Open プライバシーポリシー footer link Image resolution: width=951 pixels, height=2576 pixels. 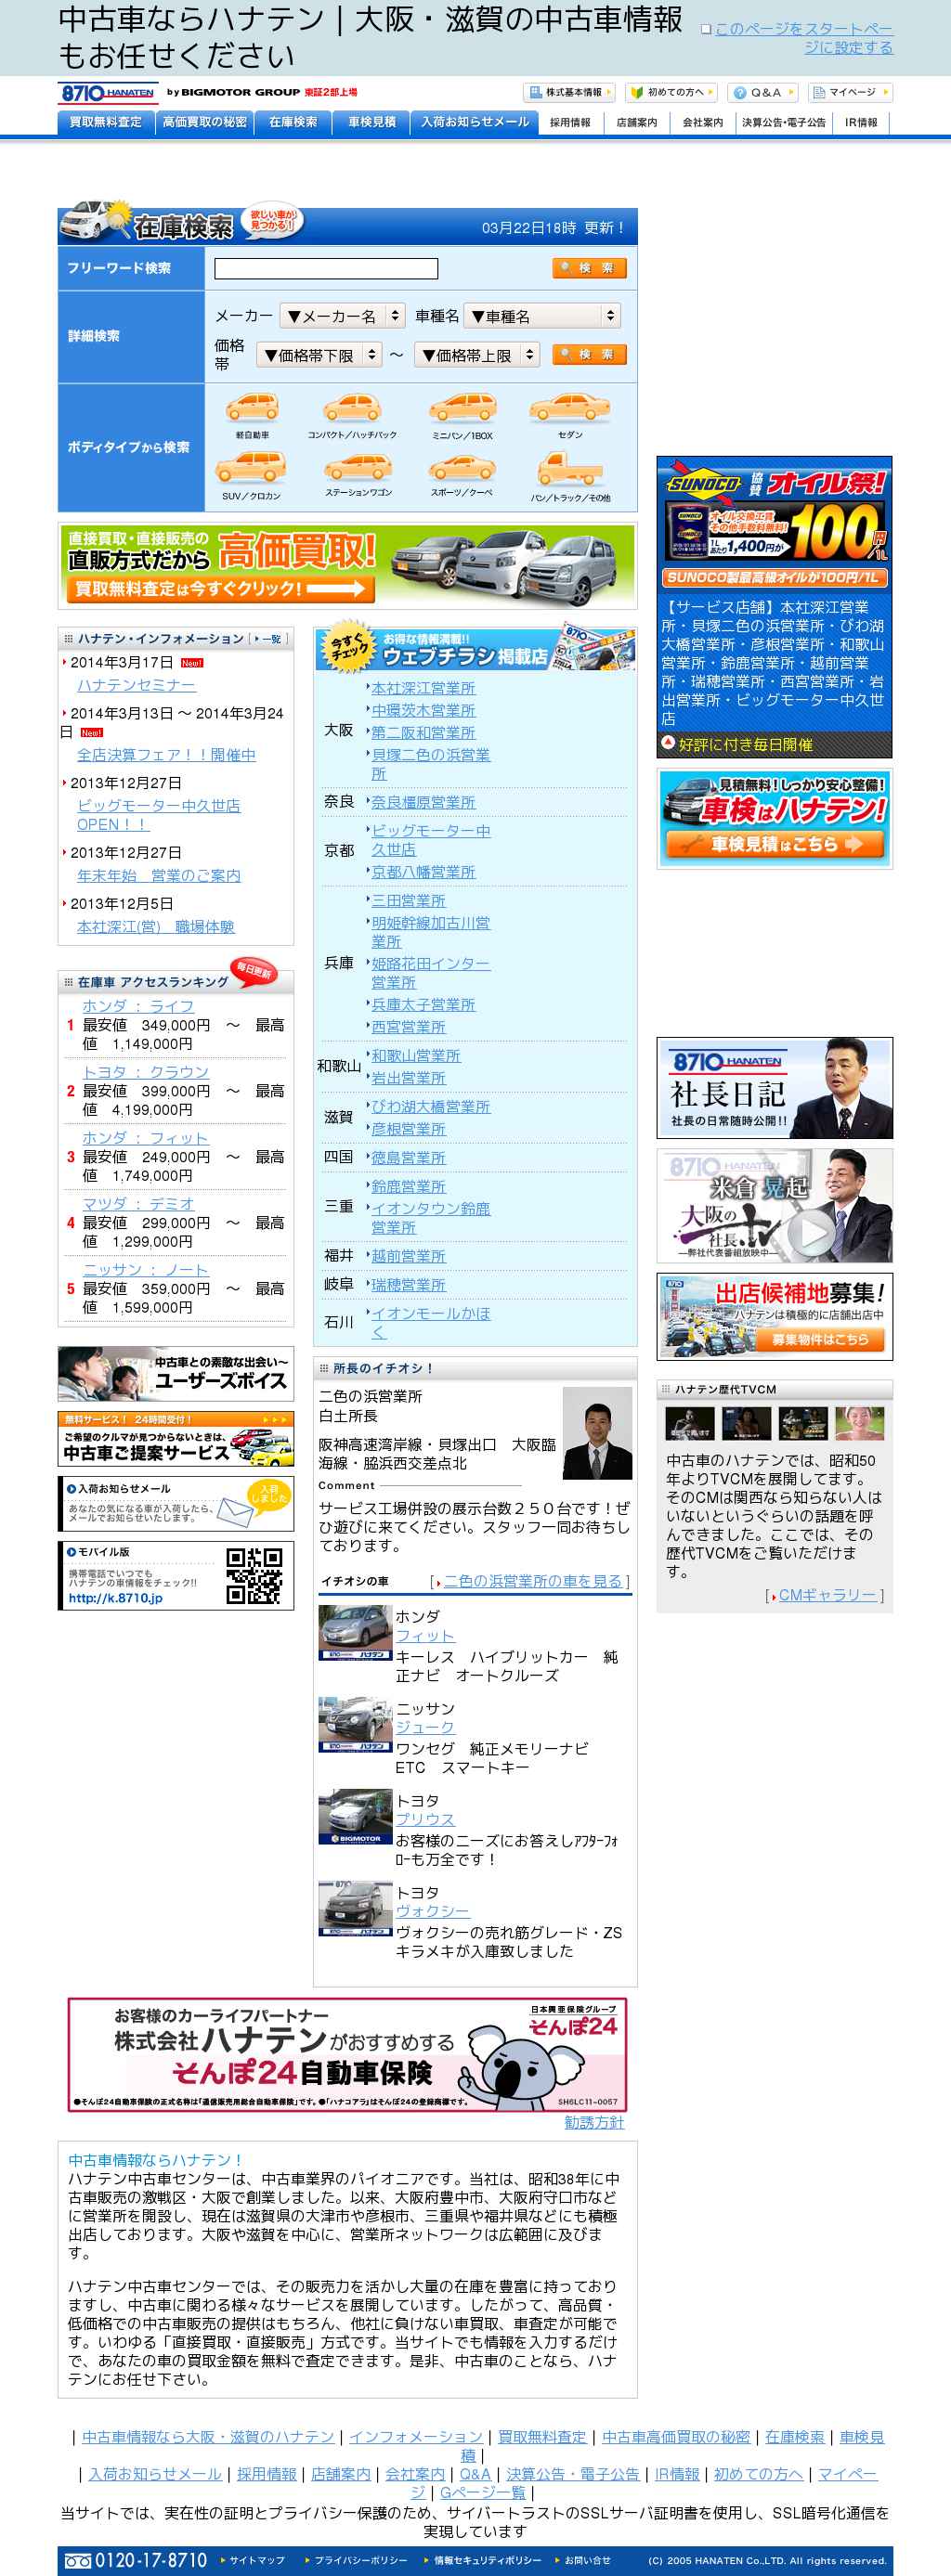pyautogui.click(x=361, y=2560)
